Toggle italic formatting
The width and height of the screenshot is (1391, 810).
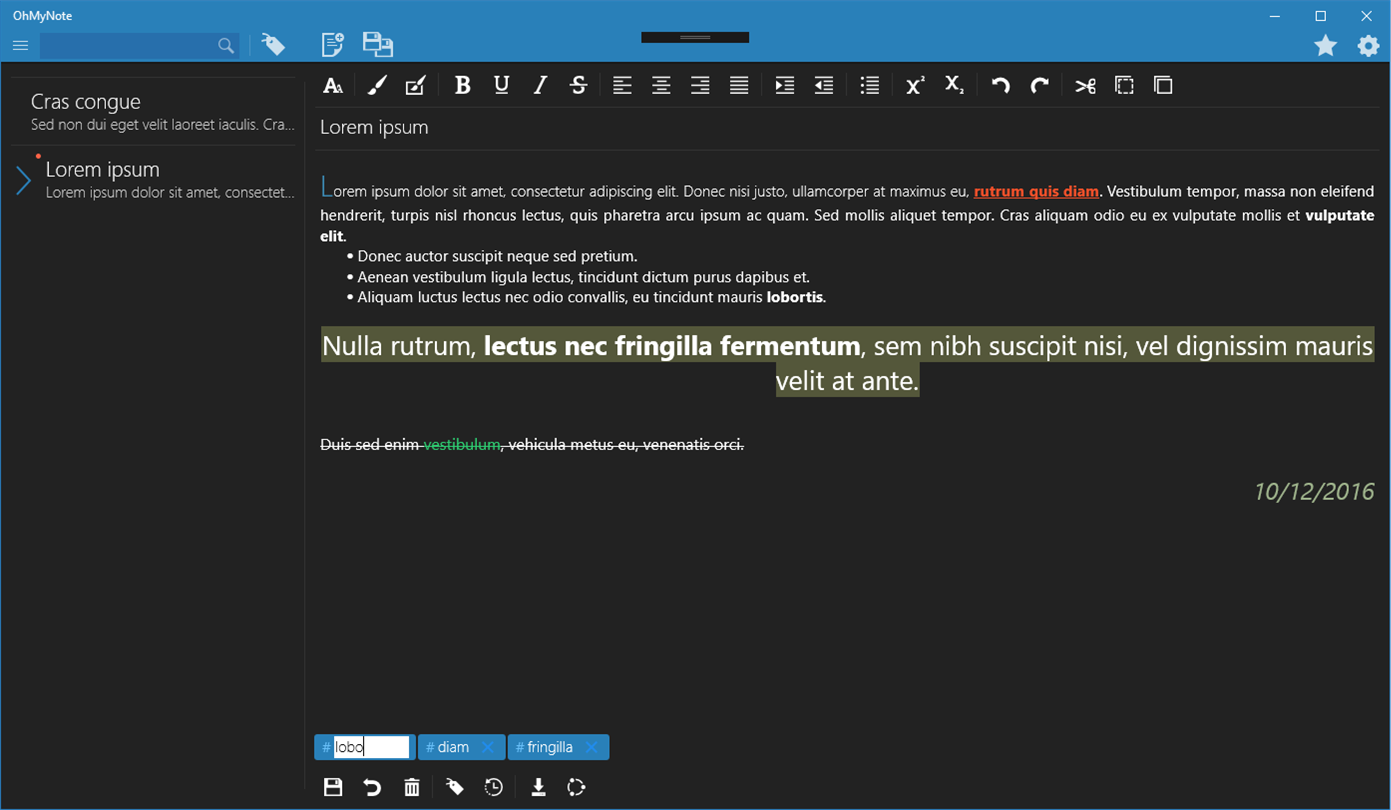click(x=540, y=86)
